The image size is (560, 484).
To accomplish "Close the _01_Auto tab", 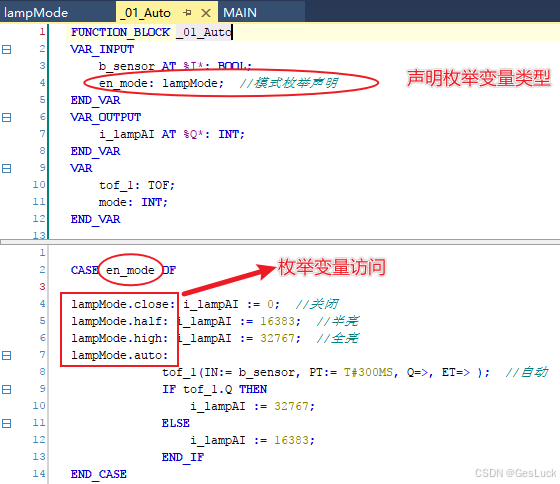I will pos(206,13).
